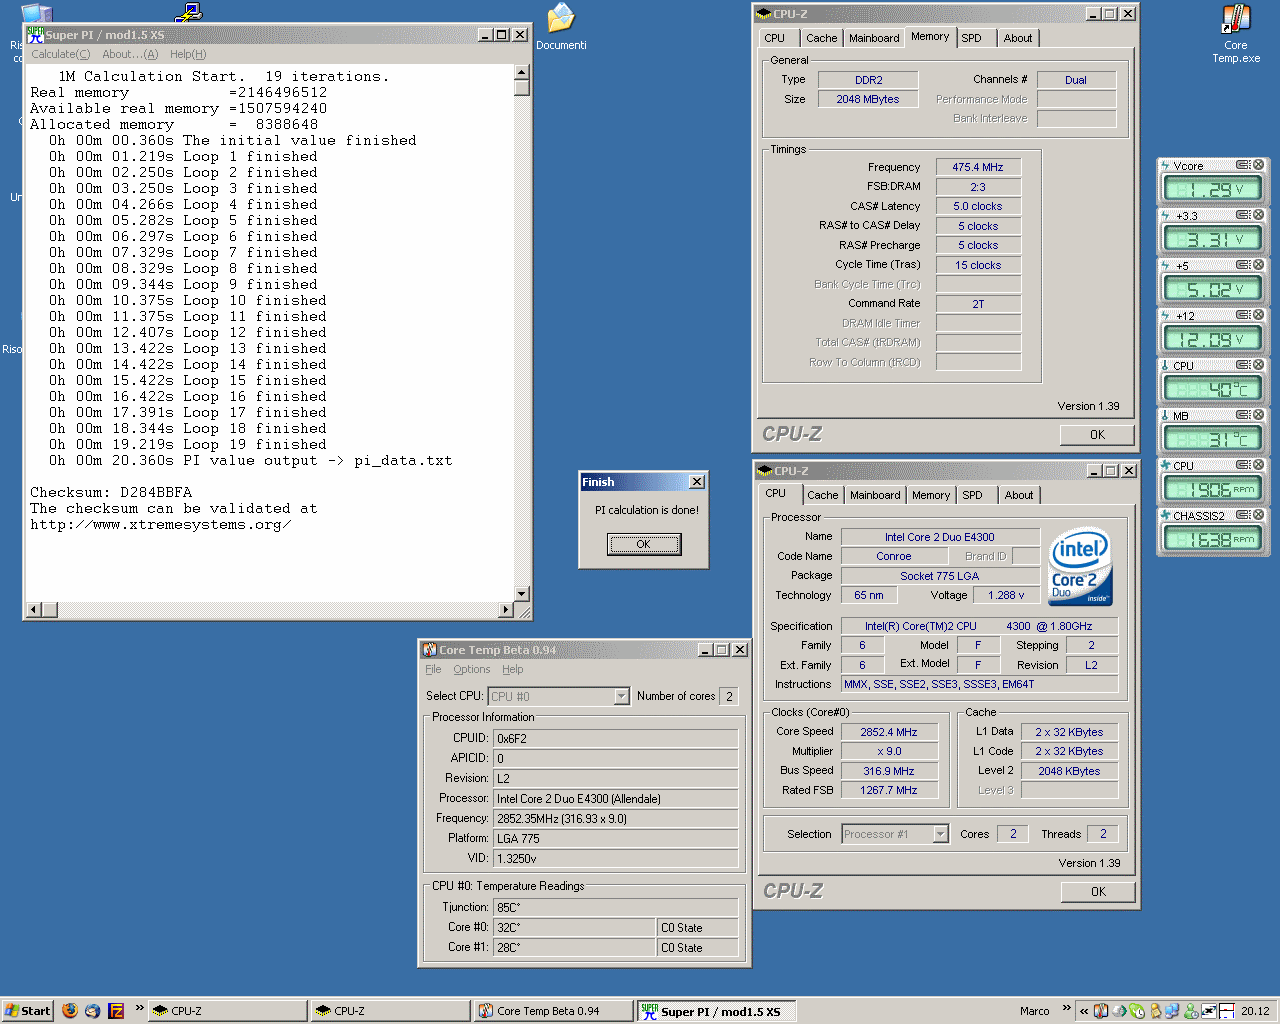The width and height of the screenshot is (1280, 1024).
Task: Click the taskbar clock showing 20.12
Action: click(x=1255, y=1011)
